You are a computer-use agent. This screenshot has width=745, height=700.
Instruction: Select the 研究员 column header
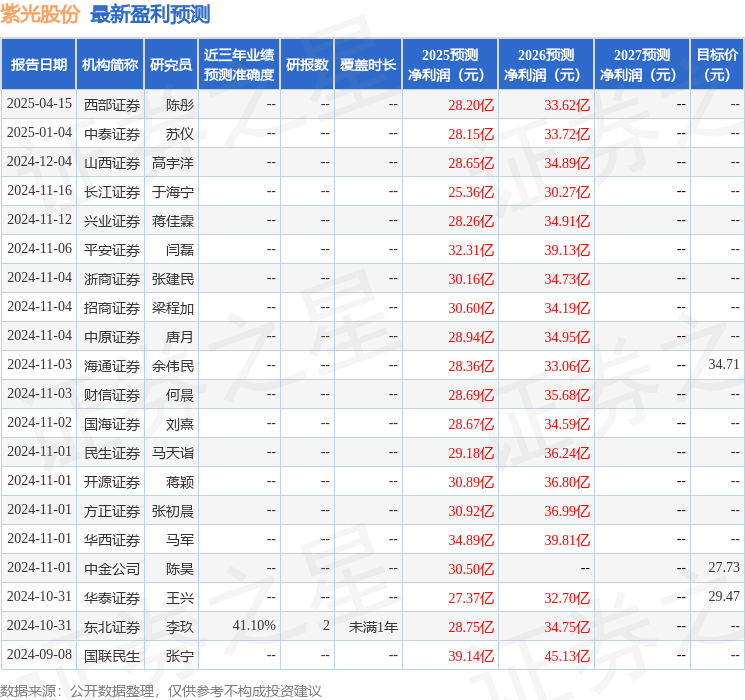point(171,65)
